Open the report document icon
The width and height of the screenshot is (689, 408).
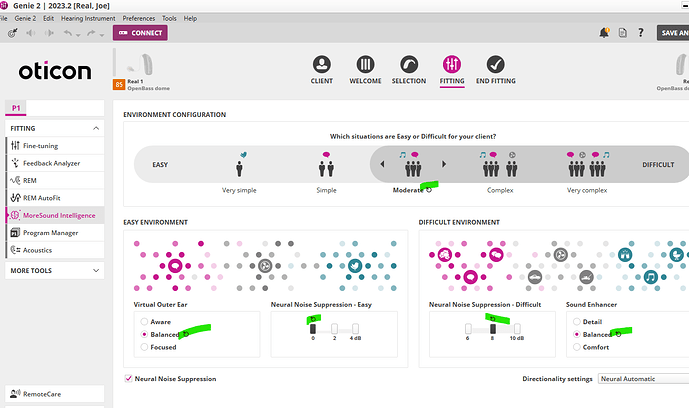[623, 32]
